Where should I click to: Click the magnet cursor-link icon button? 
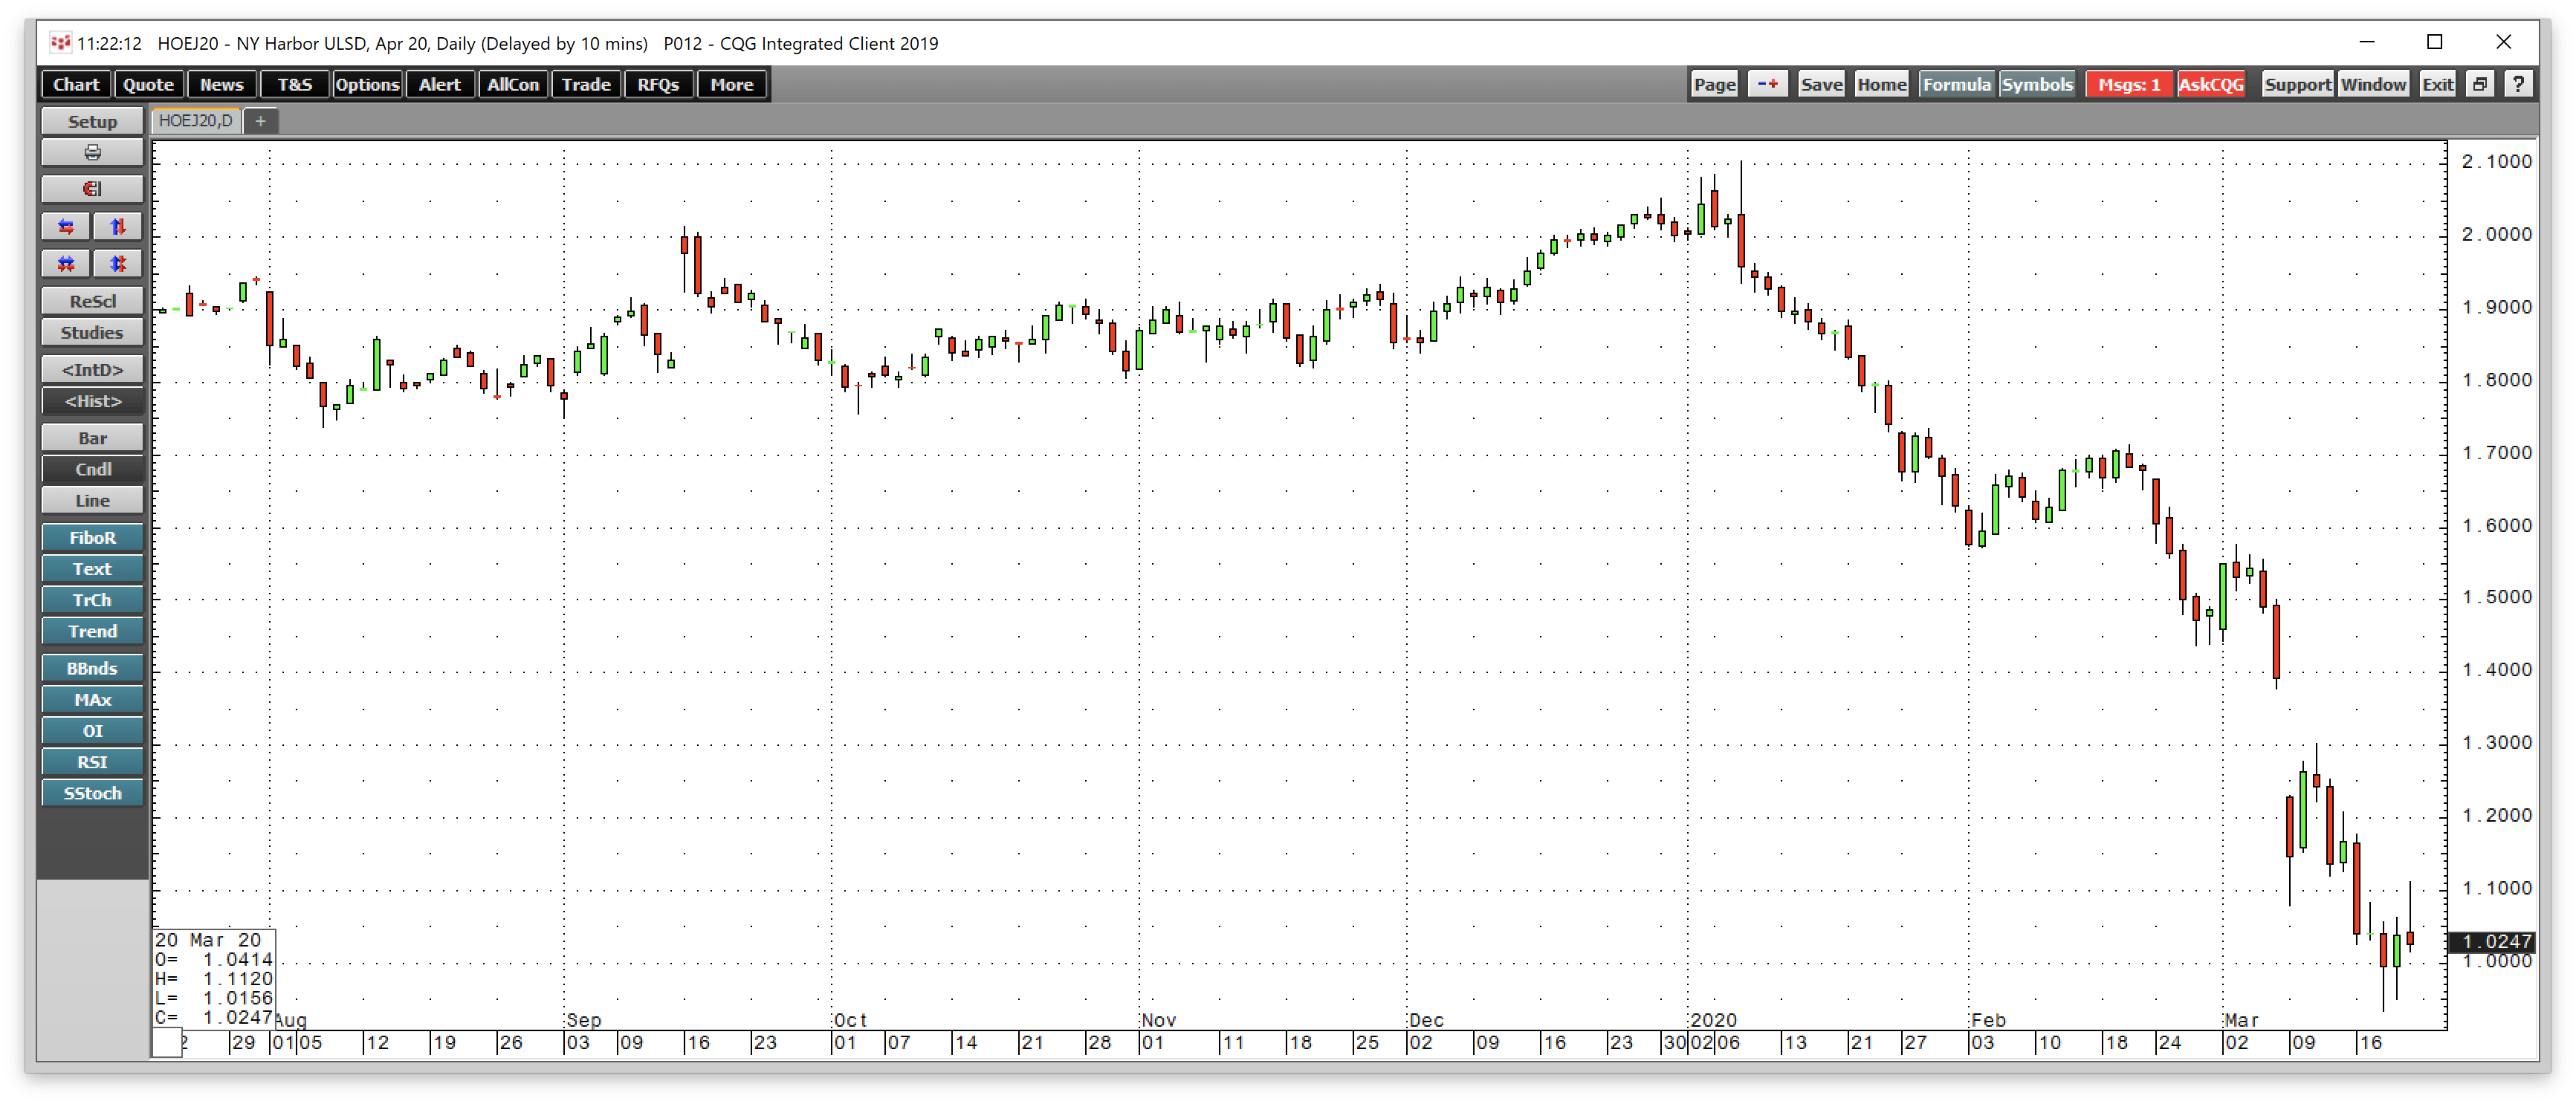[x=92, y=189]
